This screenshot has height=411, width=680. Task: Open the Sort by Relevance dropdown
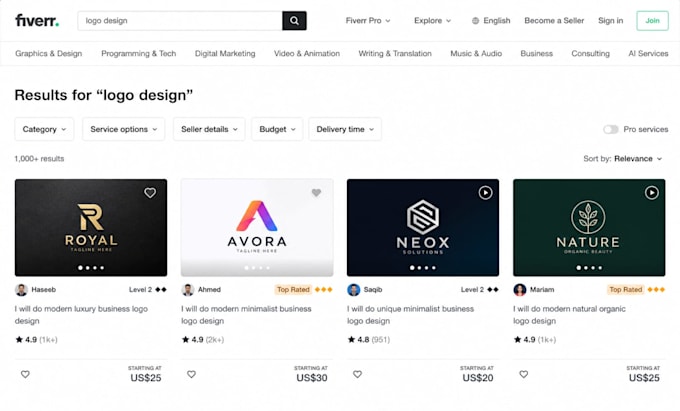(x=623, y=159)
